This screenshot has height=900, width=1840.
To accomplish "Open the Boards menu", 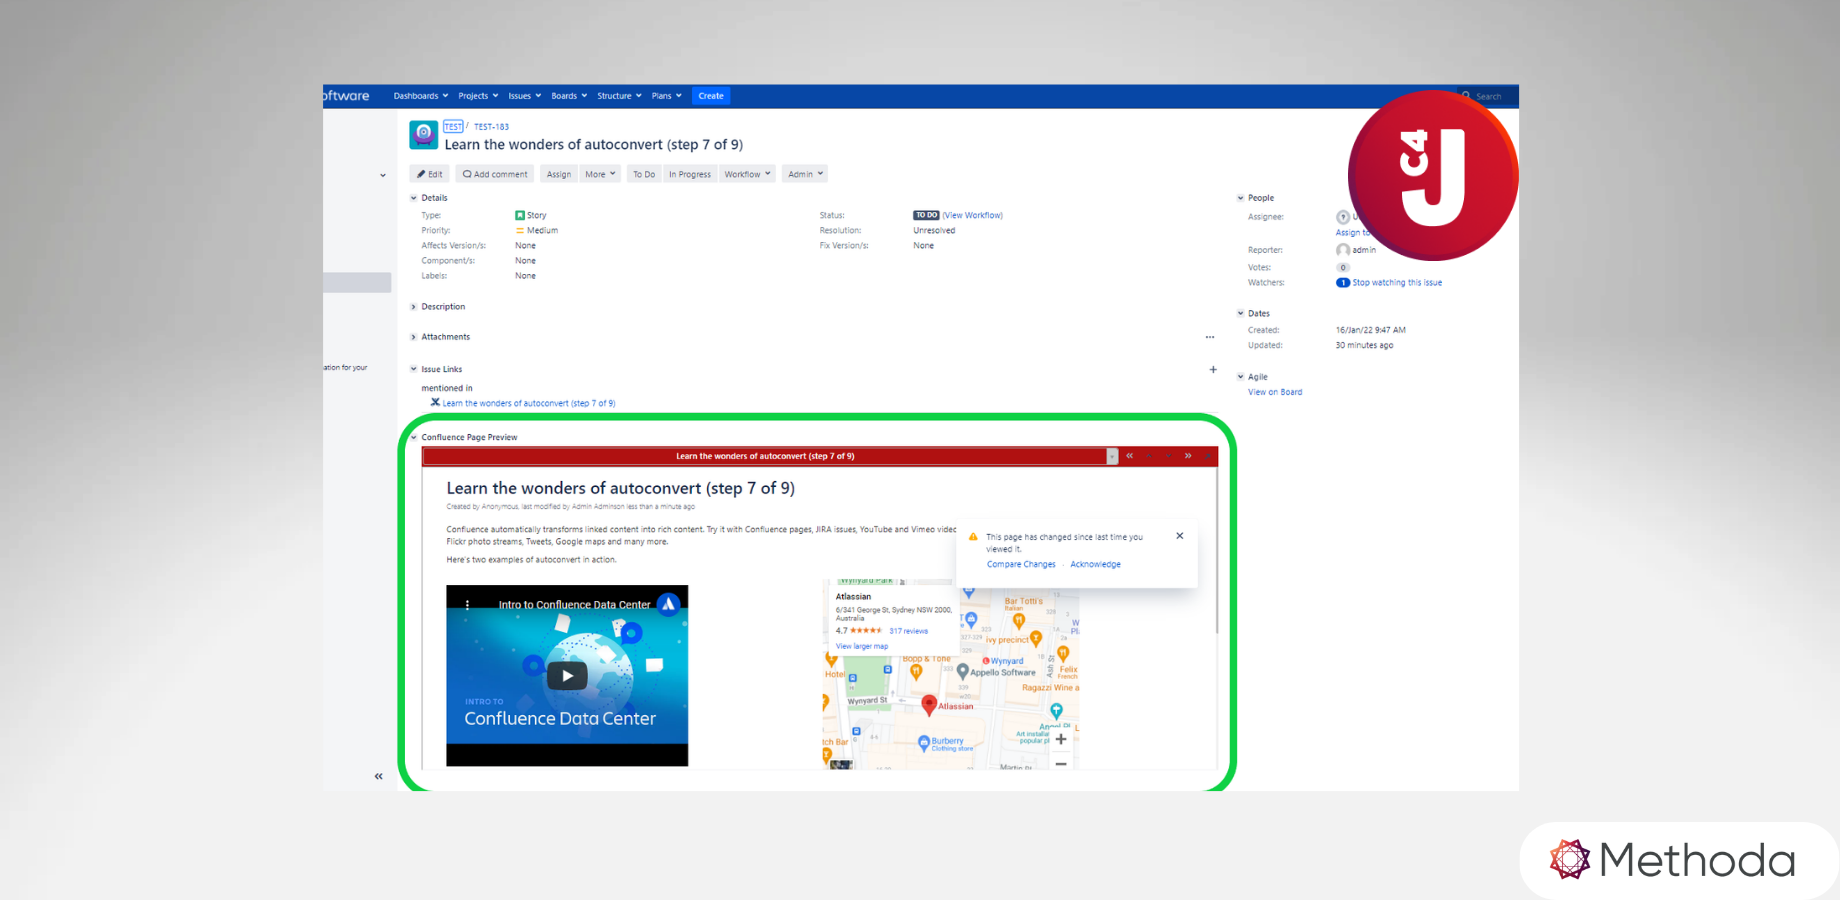I will click(x=569, y=96).
